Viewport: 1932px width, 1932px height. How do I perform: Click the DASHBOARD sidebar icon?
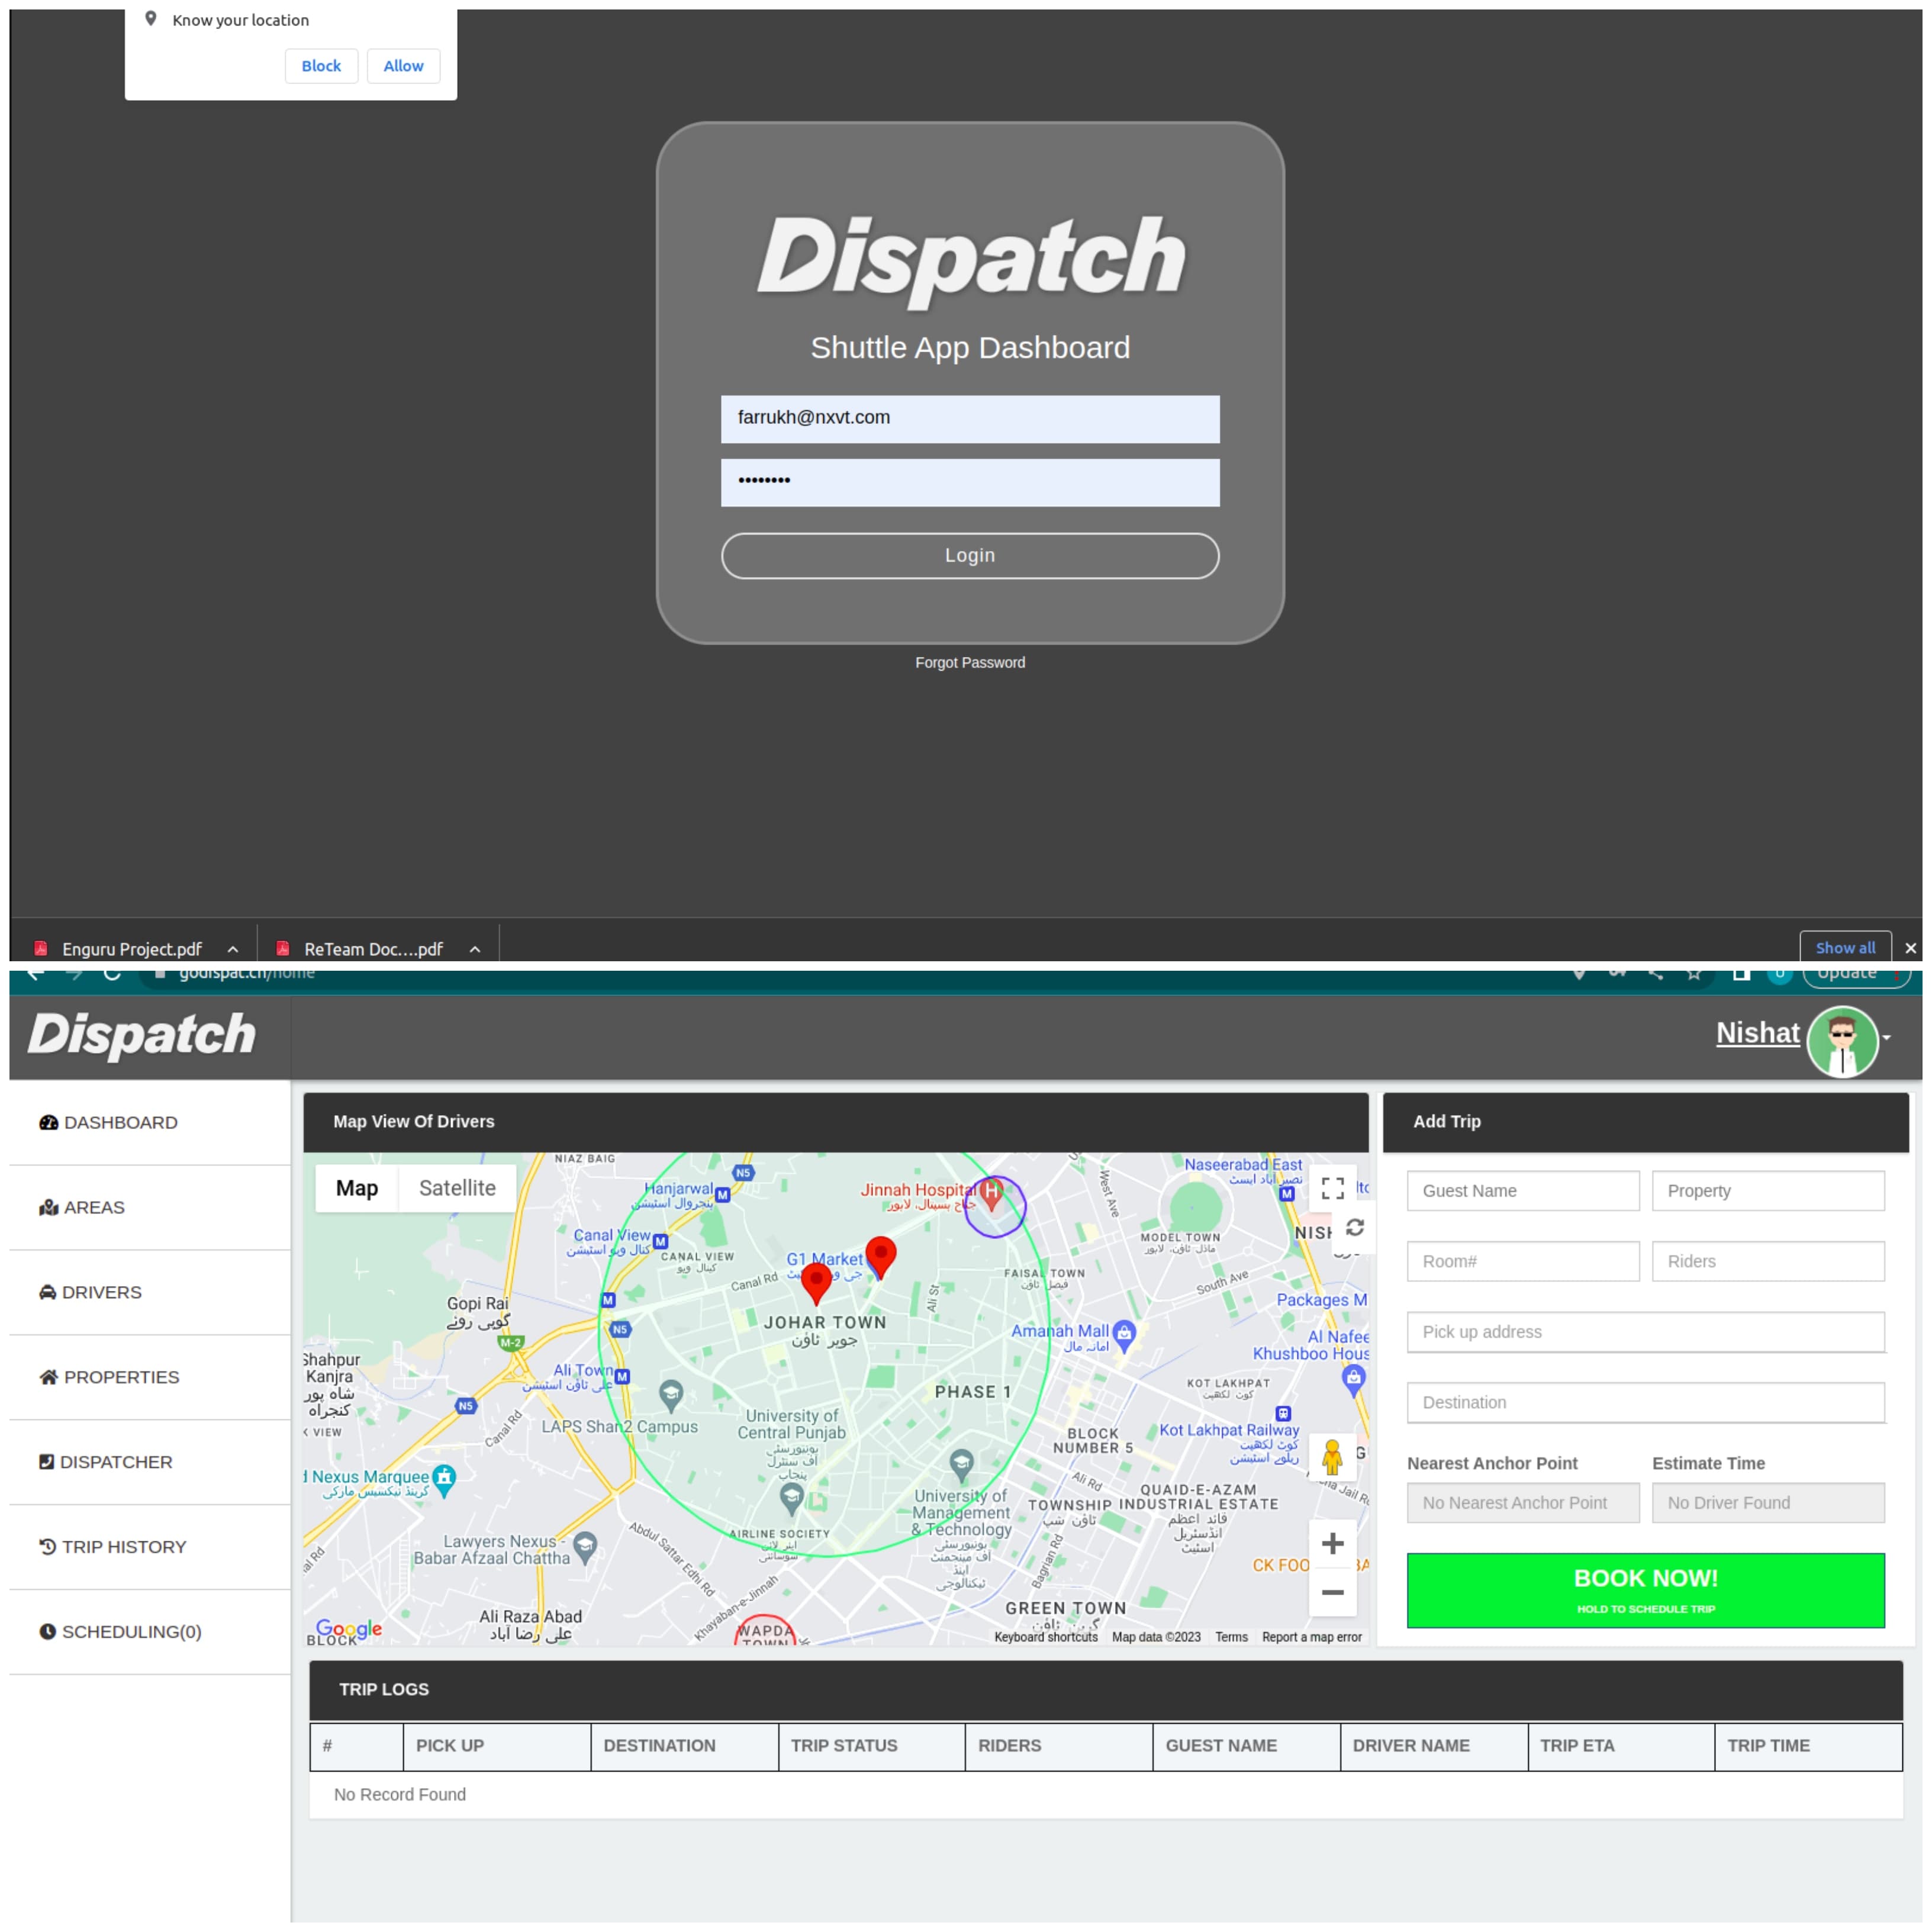[48, 1122]
